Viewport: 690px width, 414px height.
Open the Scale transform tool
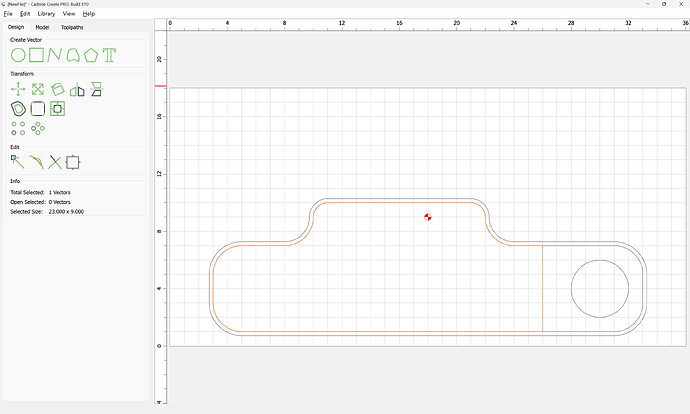pos(38,89)
